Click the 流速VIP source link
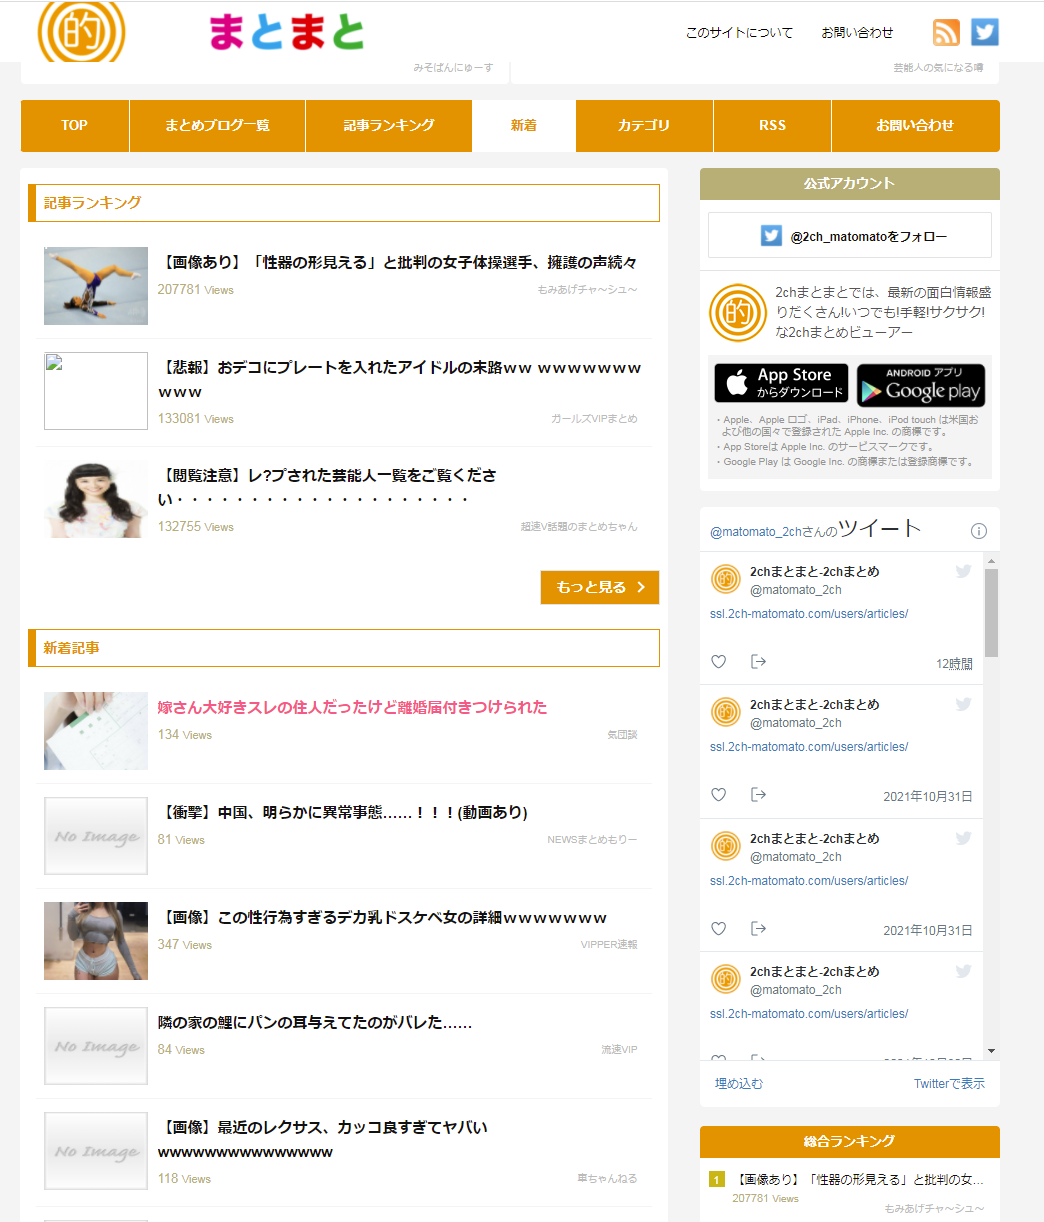Image resolution: width=1044 pixels, height=1222 pixels. pyautogui.click(x=619, y=1050)
